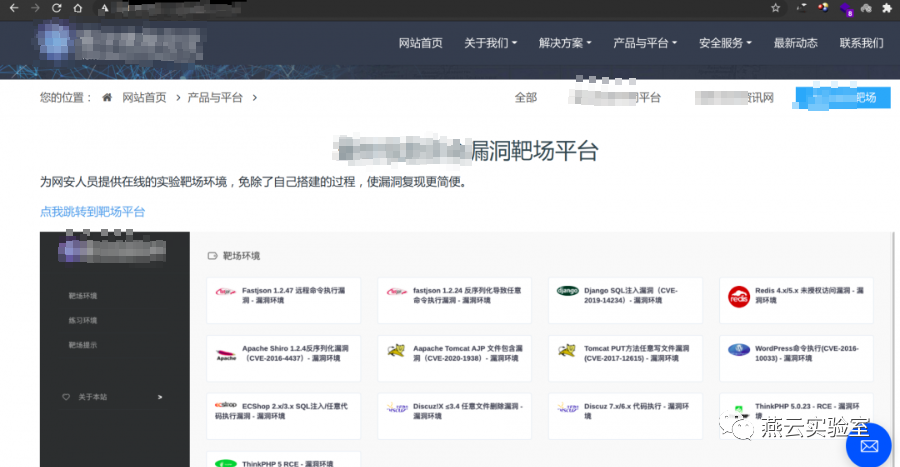This screenshot has width=900, height=467.
Task: Open ECShop 2.x/3.x SQL注入 card
Action: pyautogui.click(x=284, y=417)
